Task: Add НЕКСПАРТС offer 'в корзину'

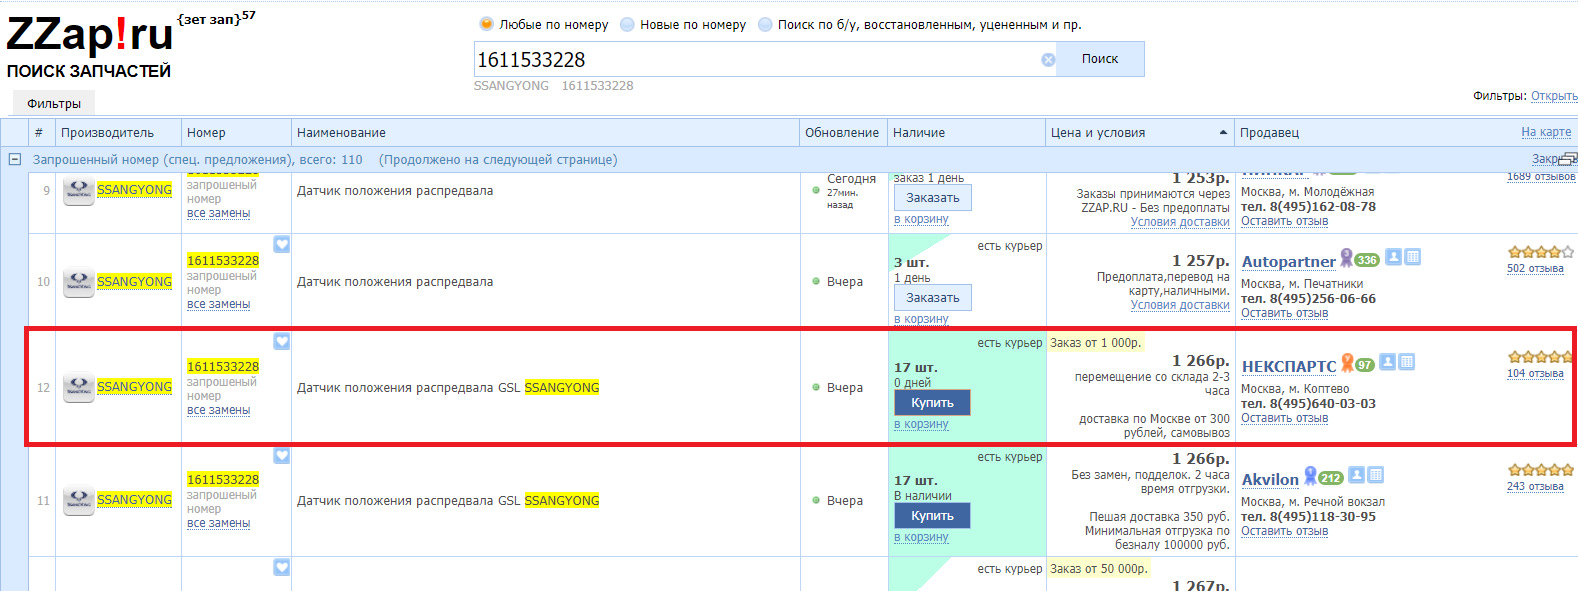Action: point(921,424)
